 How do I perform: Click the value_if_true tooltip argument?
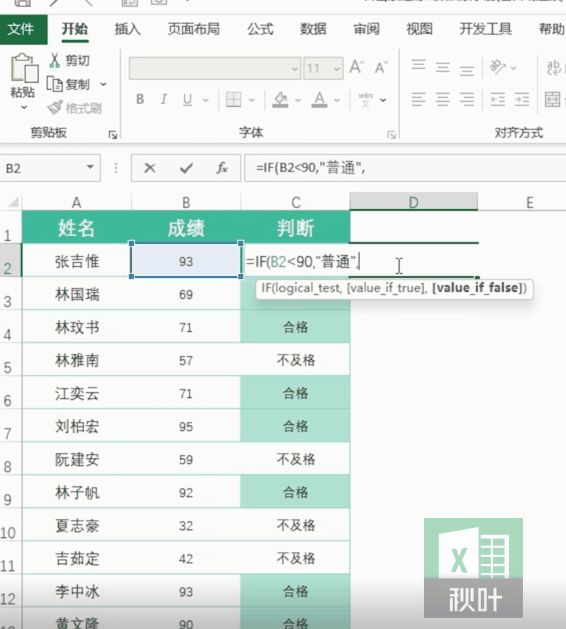(x=386, y=288)
